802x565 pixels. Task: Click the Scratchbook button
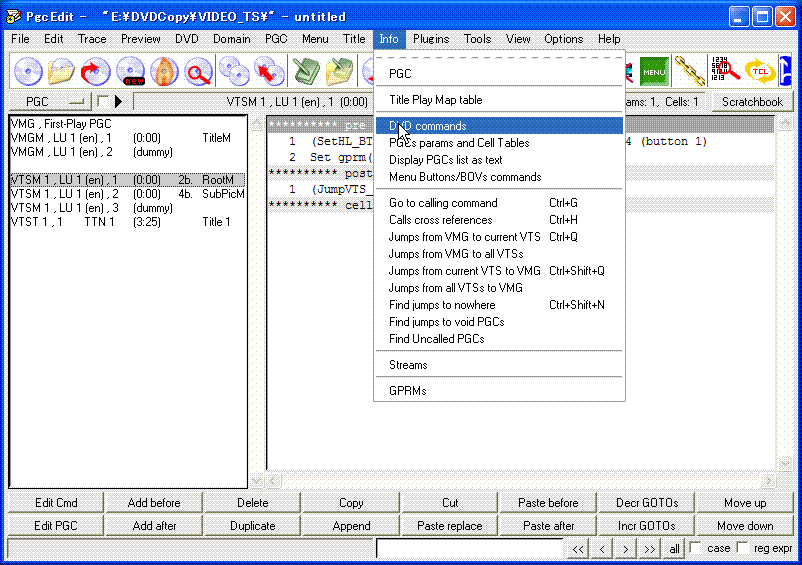point(752,102)
